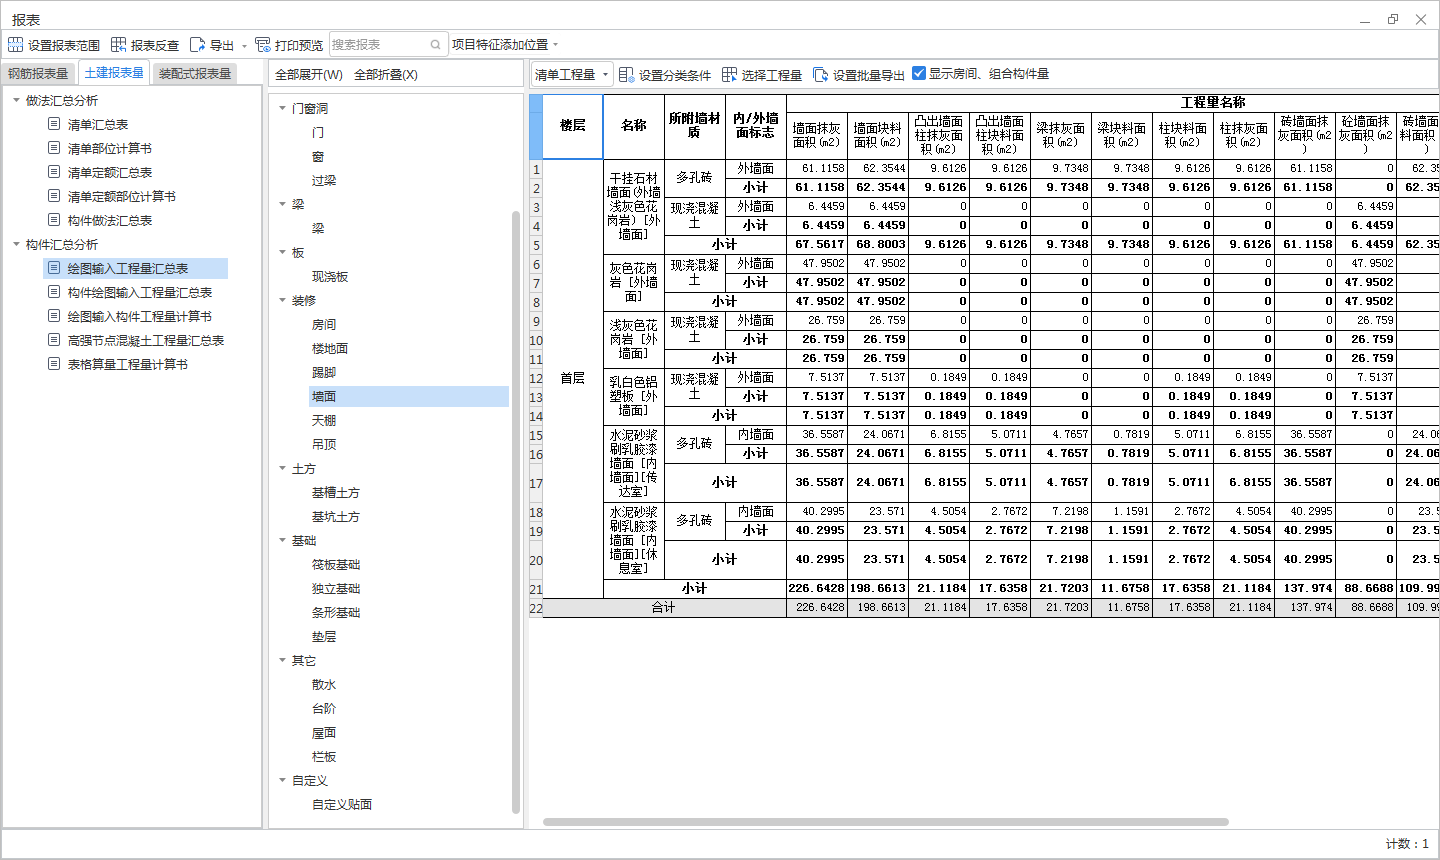Click the search magnifier icon
The image size is (1440, 860).
[435, 45]
